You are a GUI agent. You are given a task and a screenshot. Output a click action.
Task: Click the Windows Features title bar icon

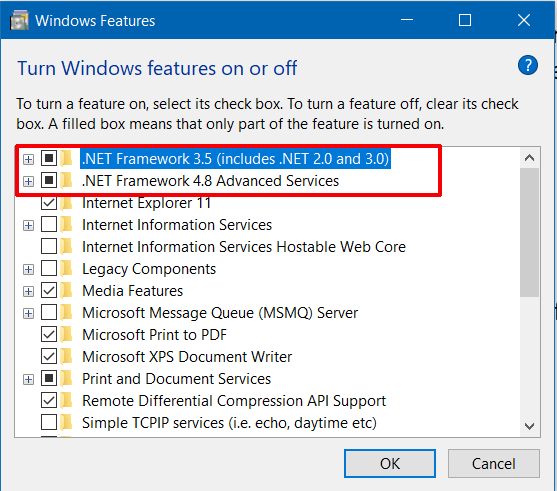pyautogui.click(x=19, y=20)
